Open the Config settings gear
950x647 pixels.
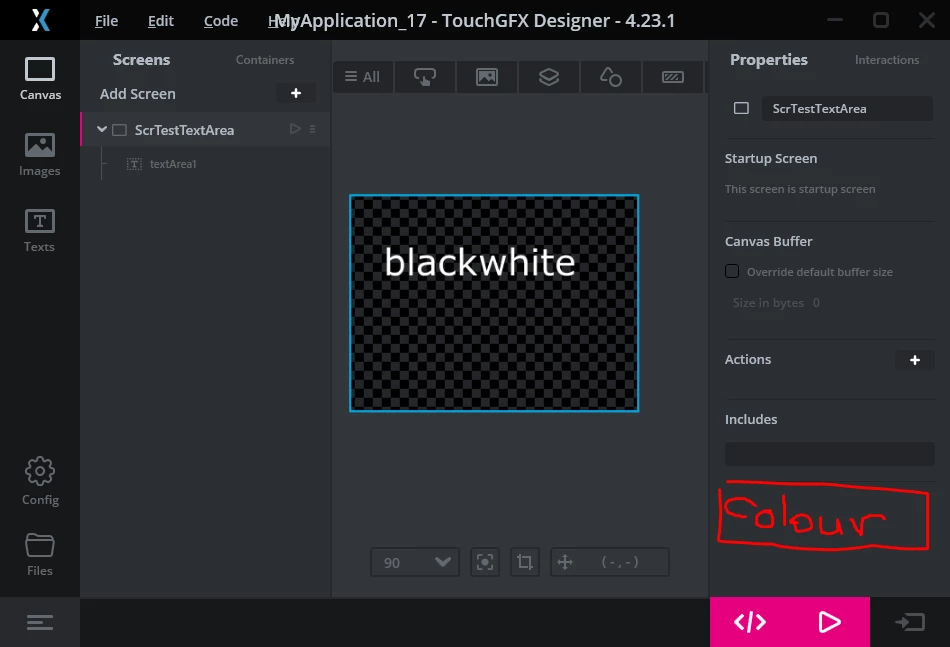click(40, 481)
